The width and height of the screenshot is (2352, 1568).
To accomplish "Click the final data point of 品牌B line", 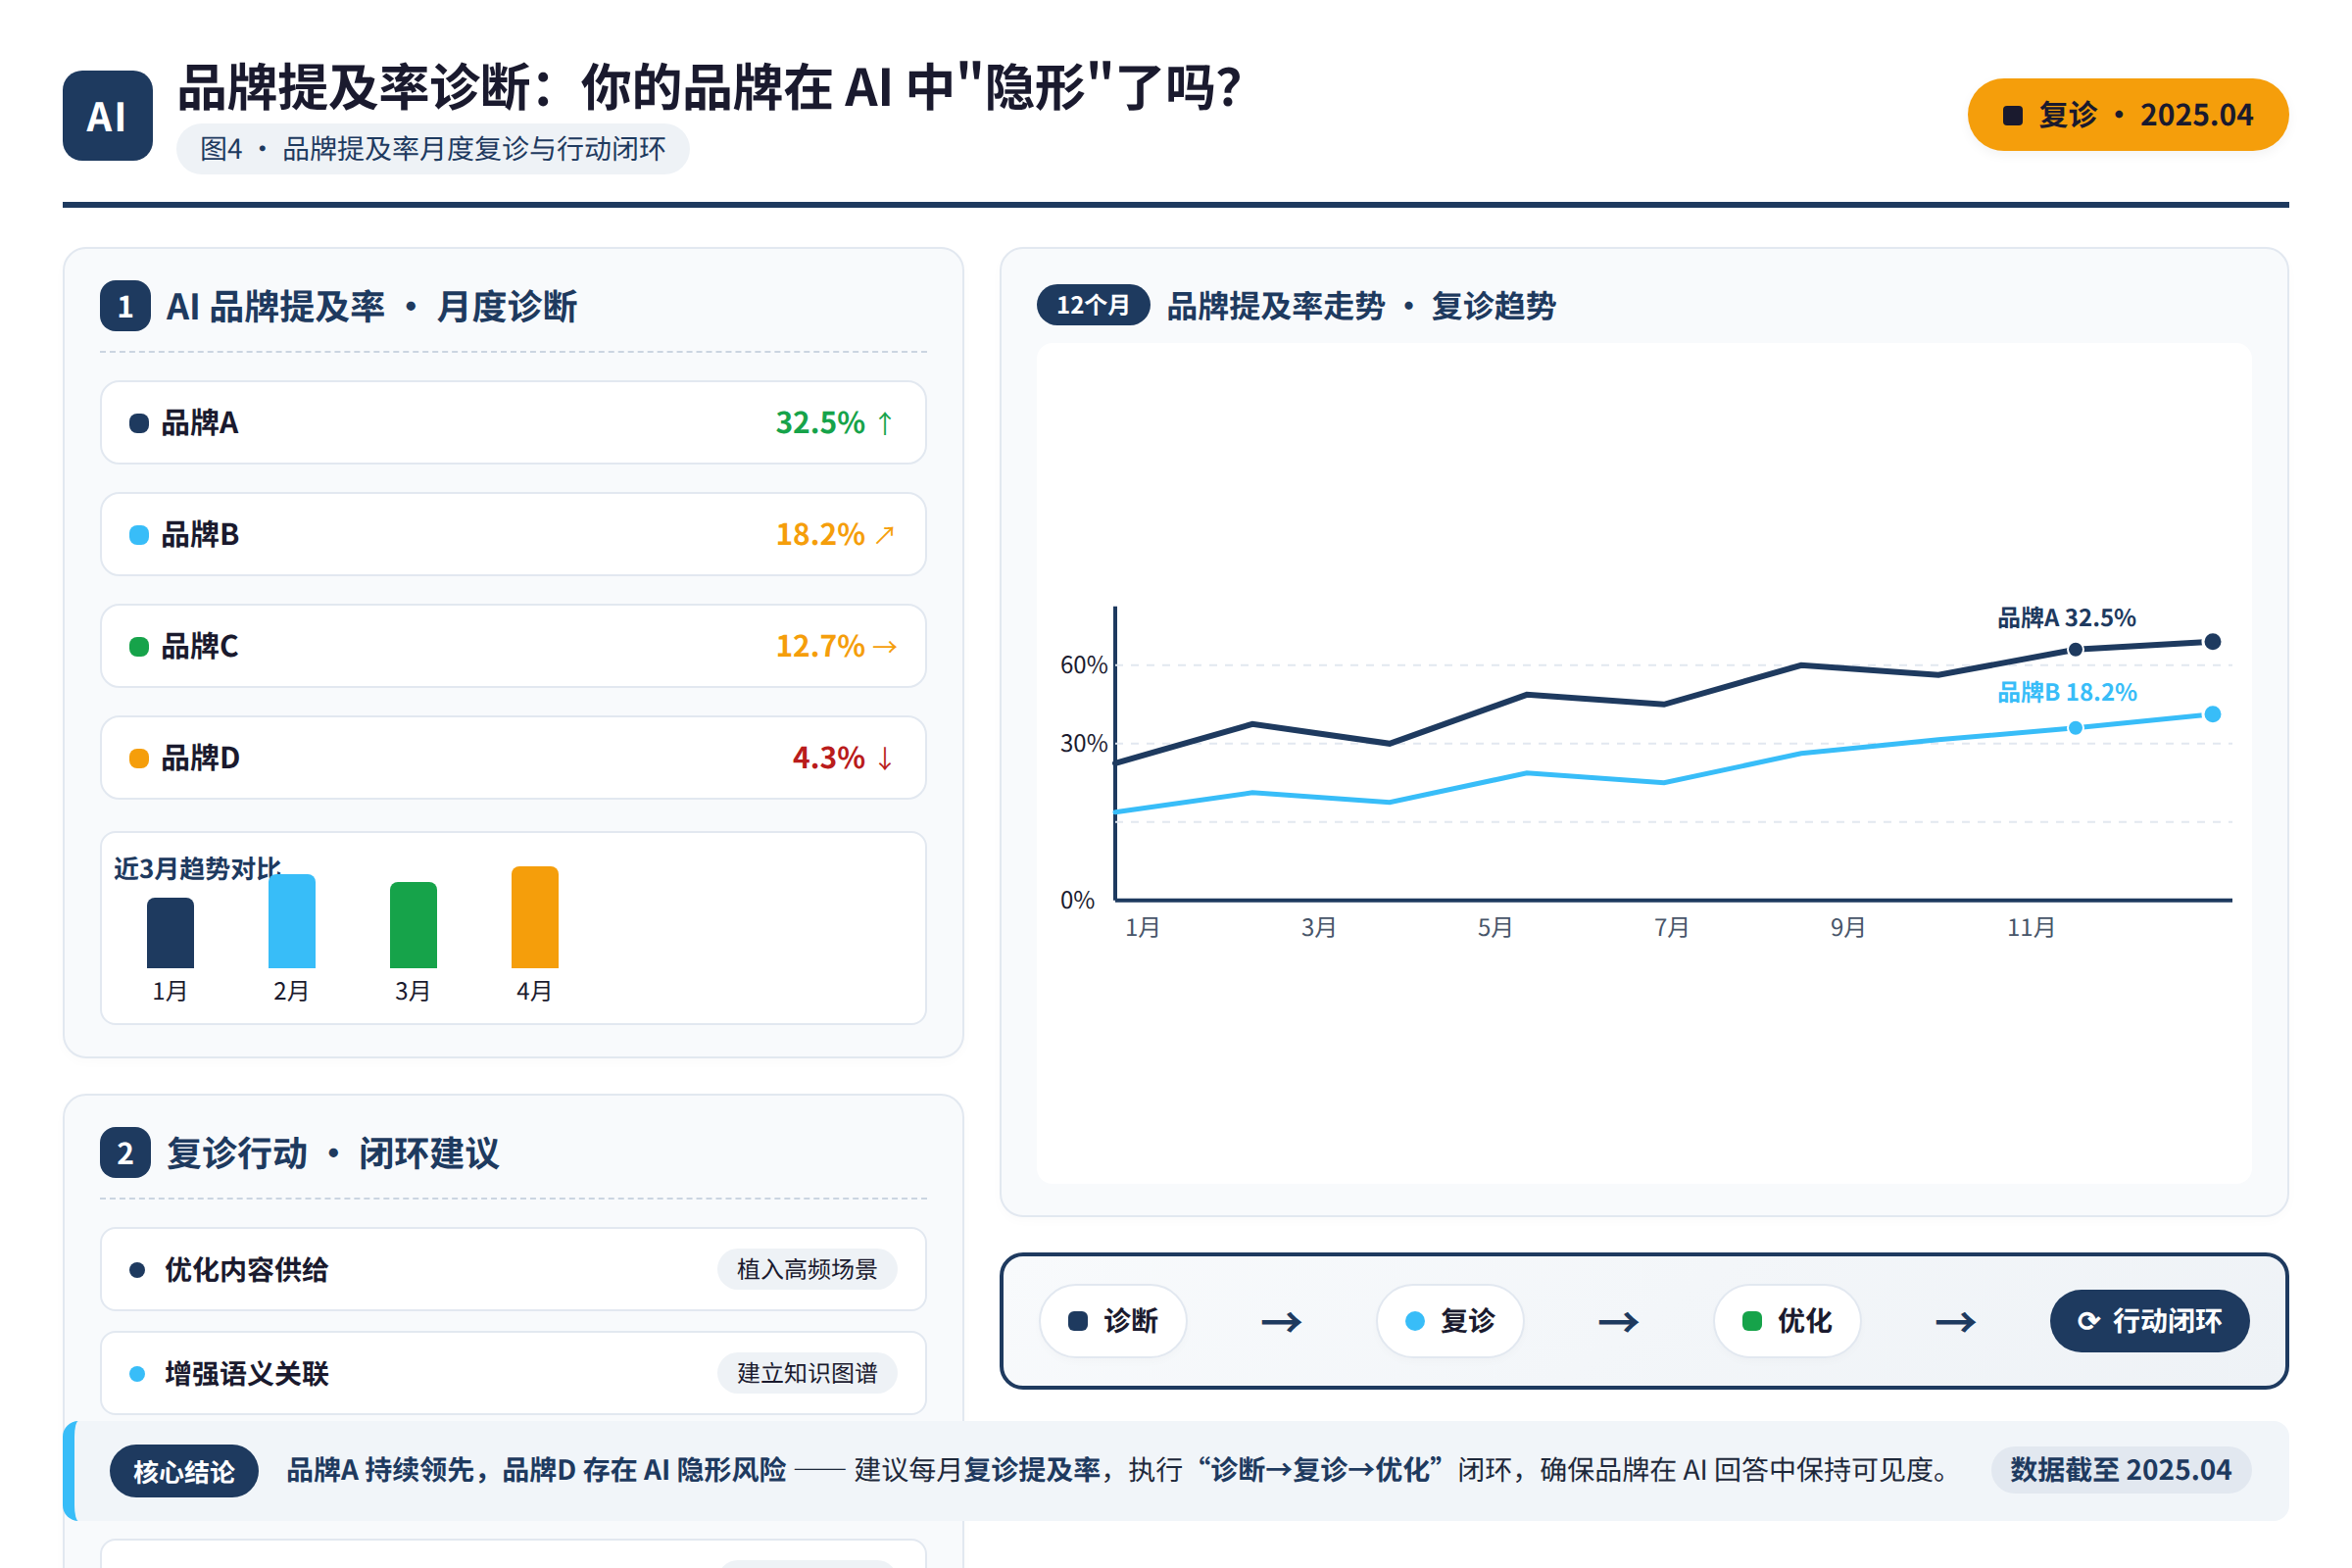I will [x=2212, y=714].
